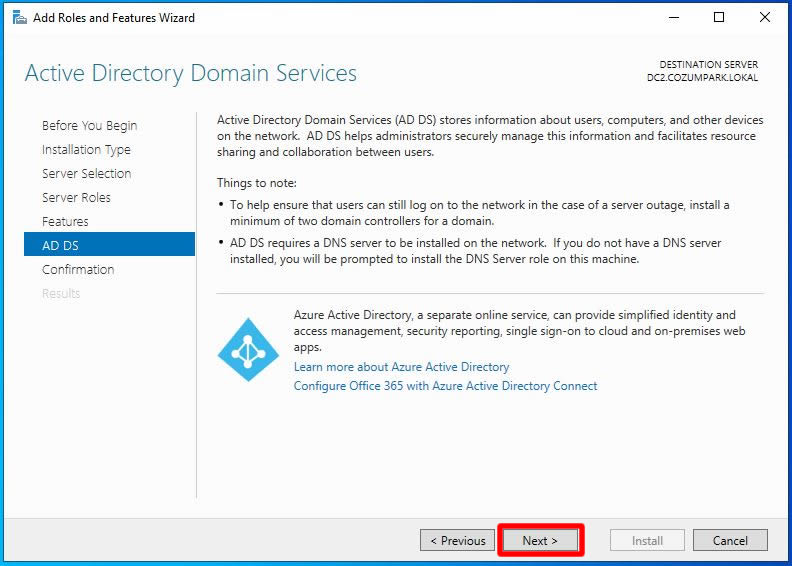Screen dimensions: 792x566
Task: Open the Installation Type step
Action: 86,149
